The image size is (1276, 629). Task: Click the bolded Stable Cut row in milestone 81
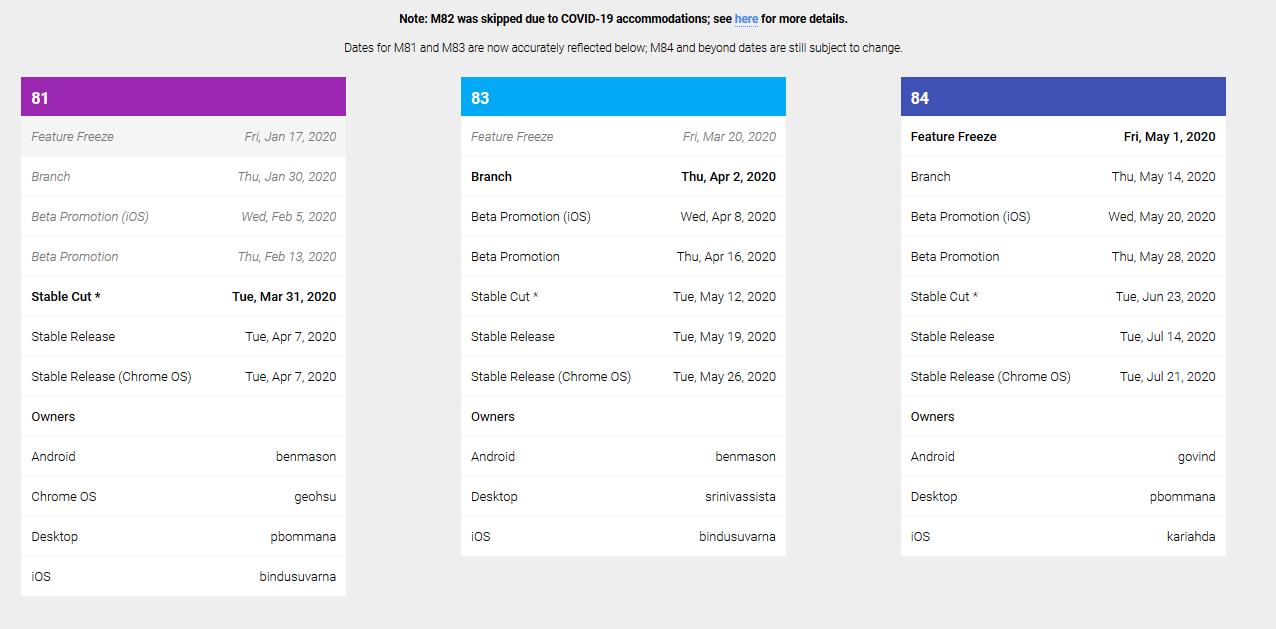183,296
